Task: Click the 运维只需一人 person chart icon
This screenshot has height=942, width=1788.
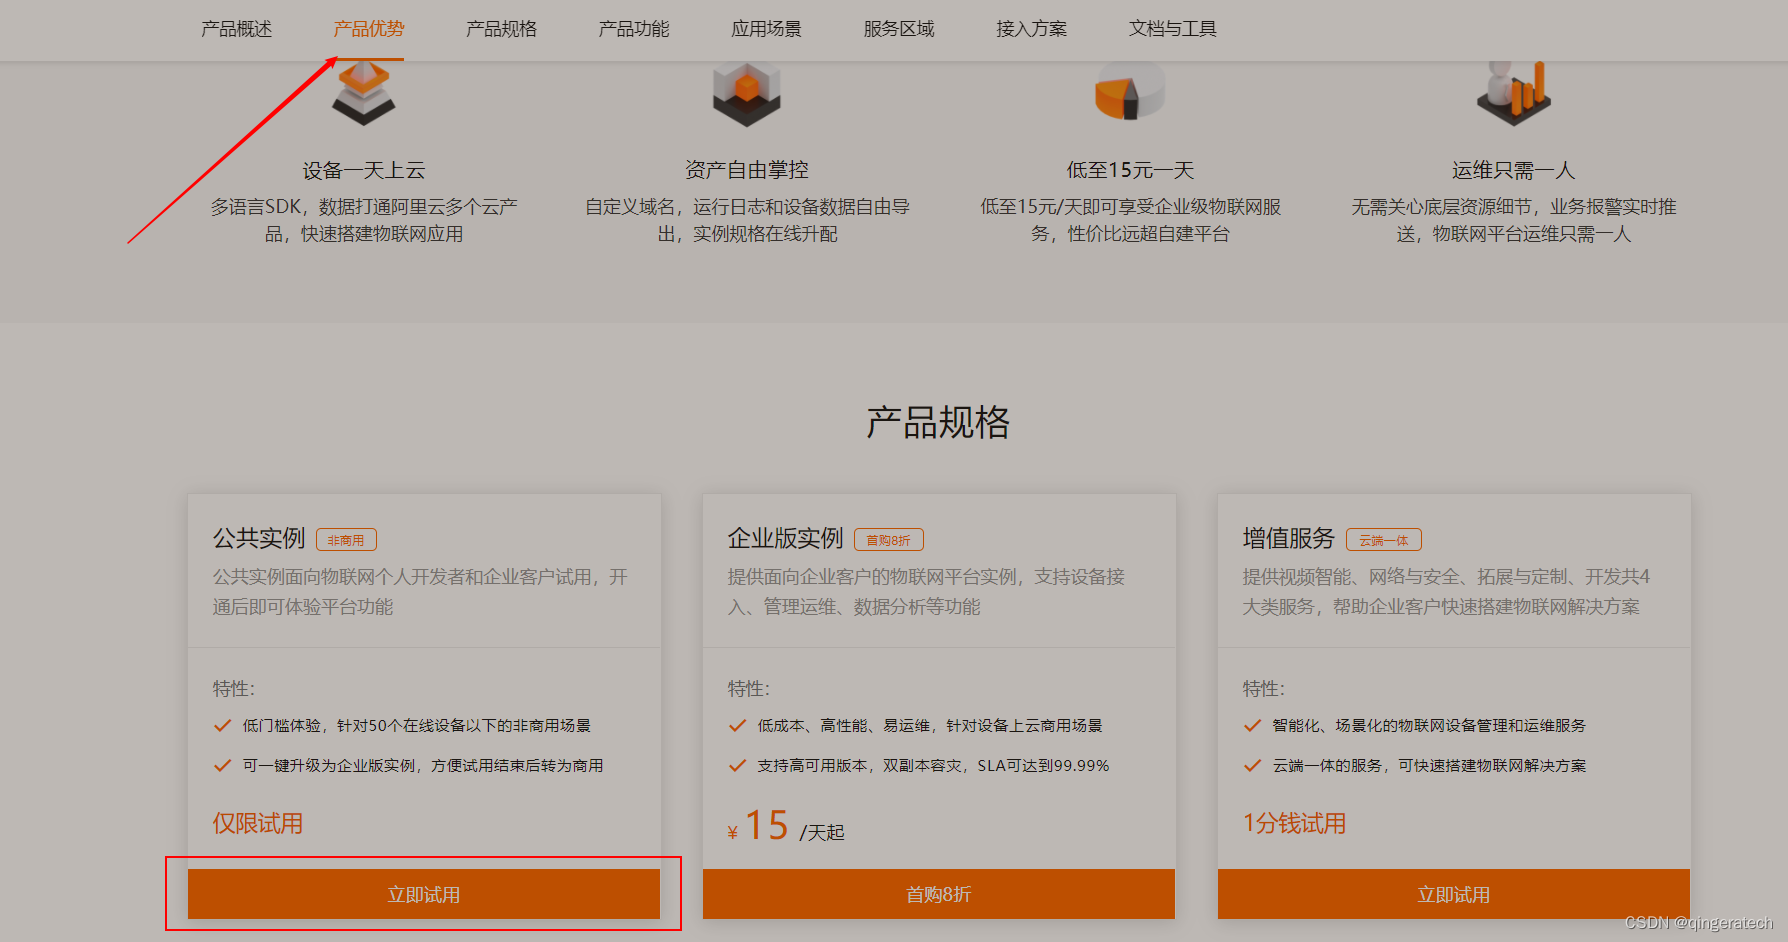Action: click(x=1513, y=94)
